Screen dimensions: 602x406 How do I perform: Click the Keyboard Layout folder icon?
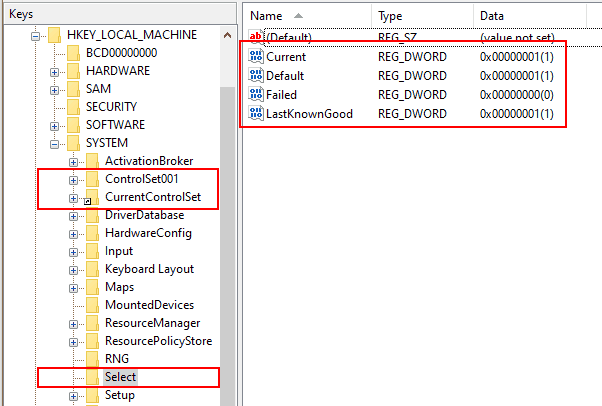(93, 269)
